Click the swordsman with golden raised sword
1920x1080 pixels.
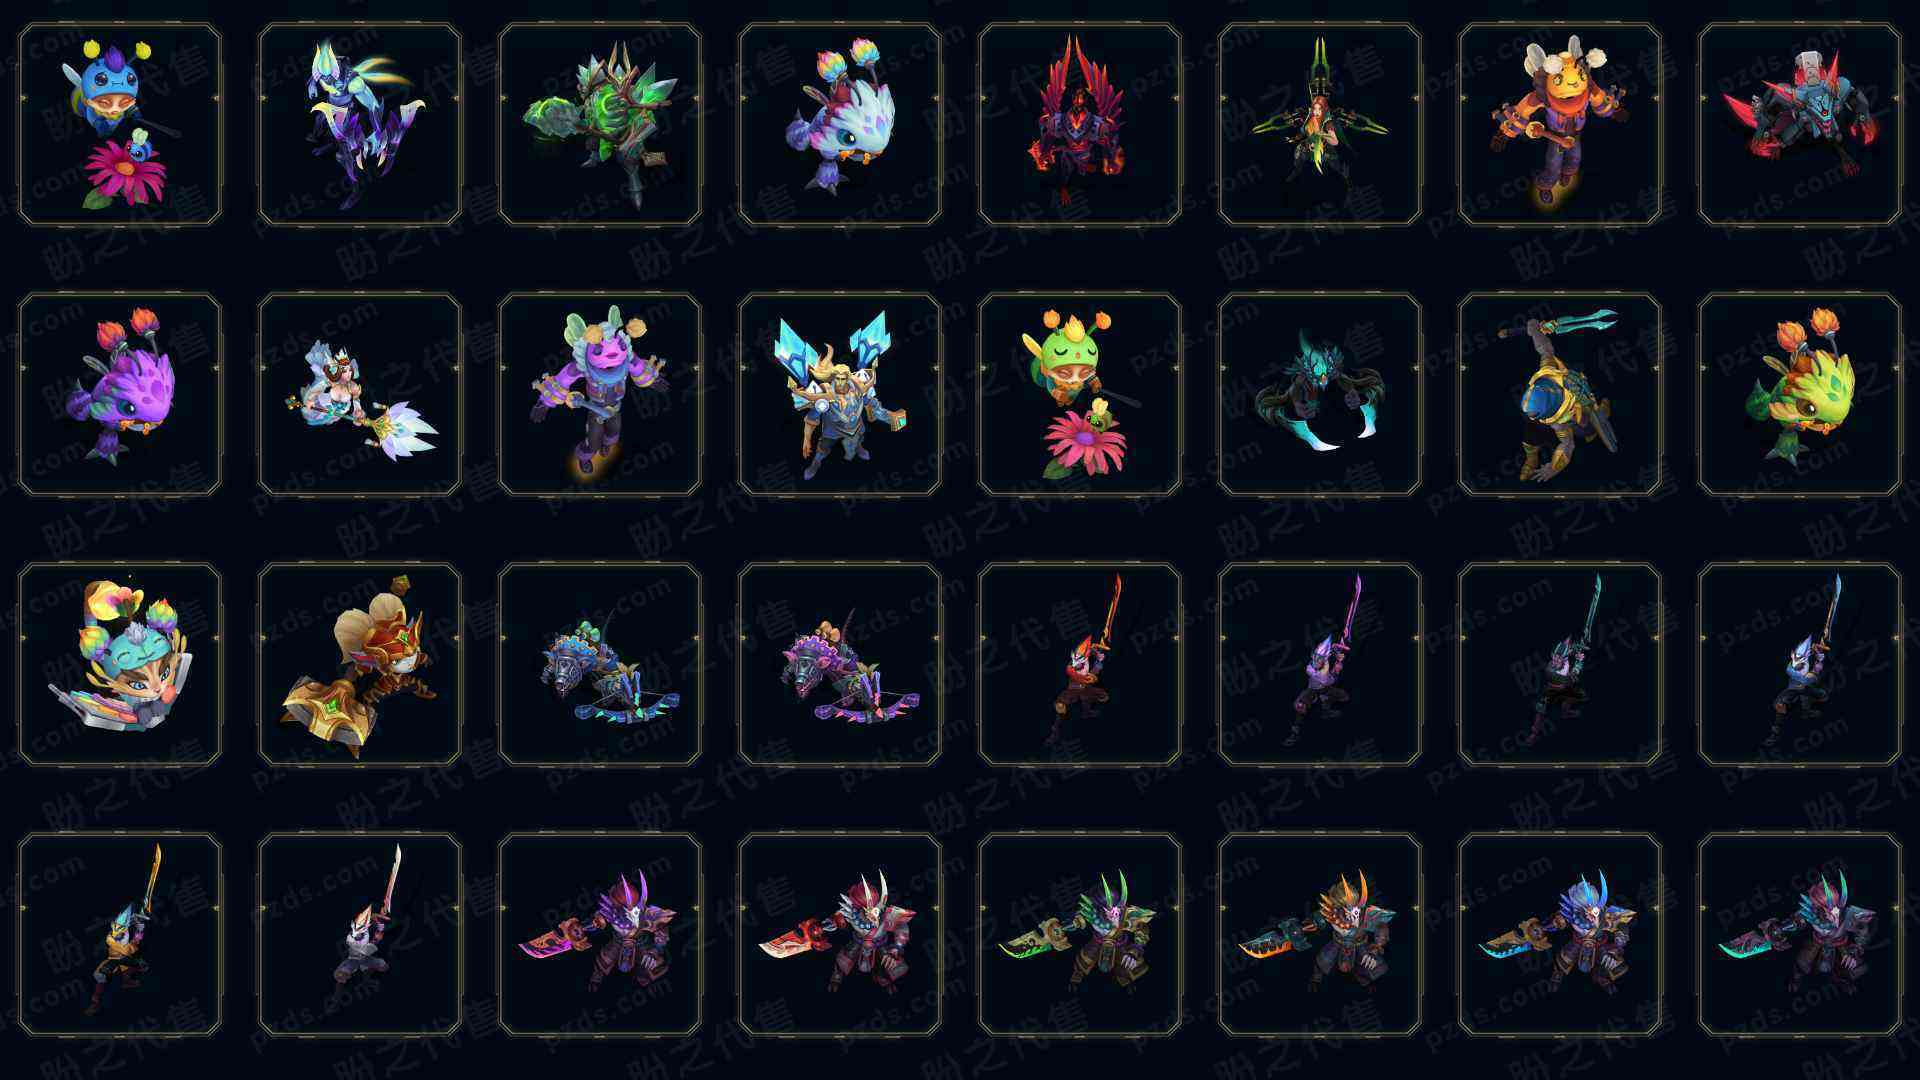(120, 934)
